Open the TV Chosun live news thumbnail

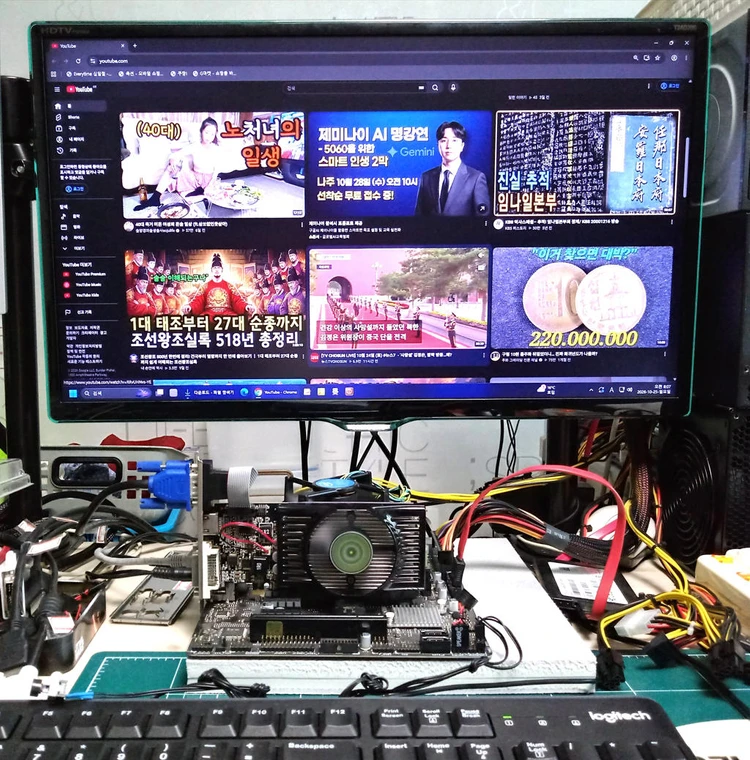(x=399, y=299)
